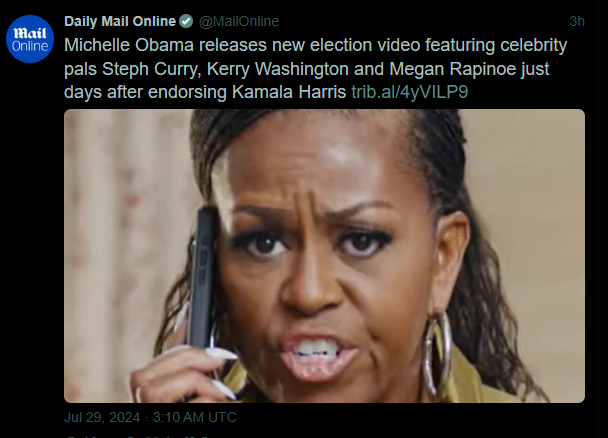The image size is (608, 438).
Task: Follow the trib.al/4yVILP9 link
Action: pos(410,92)
